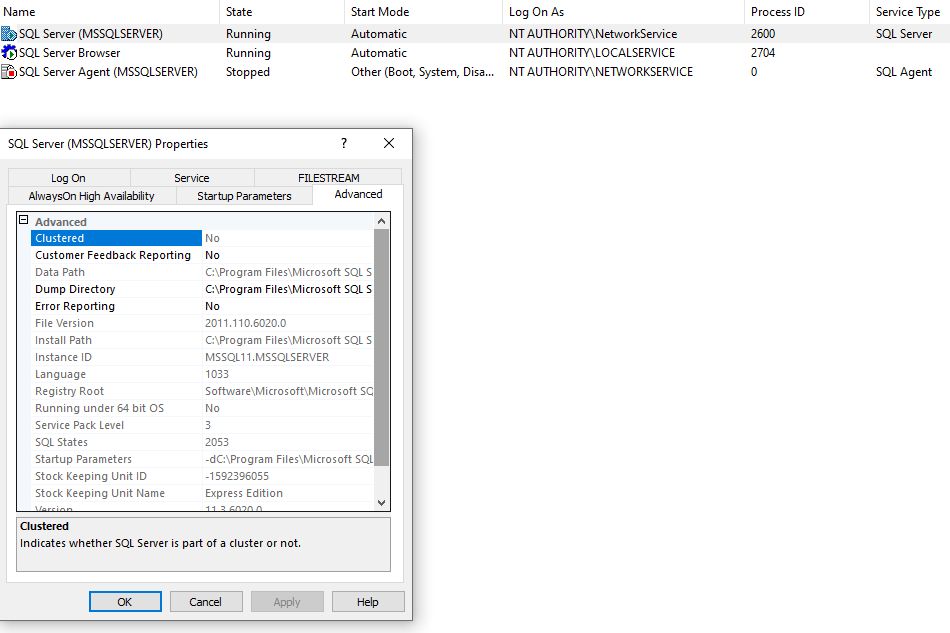
Task: Click the Help button
Action: (x=368, y=602)
